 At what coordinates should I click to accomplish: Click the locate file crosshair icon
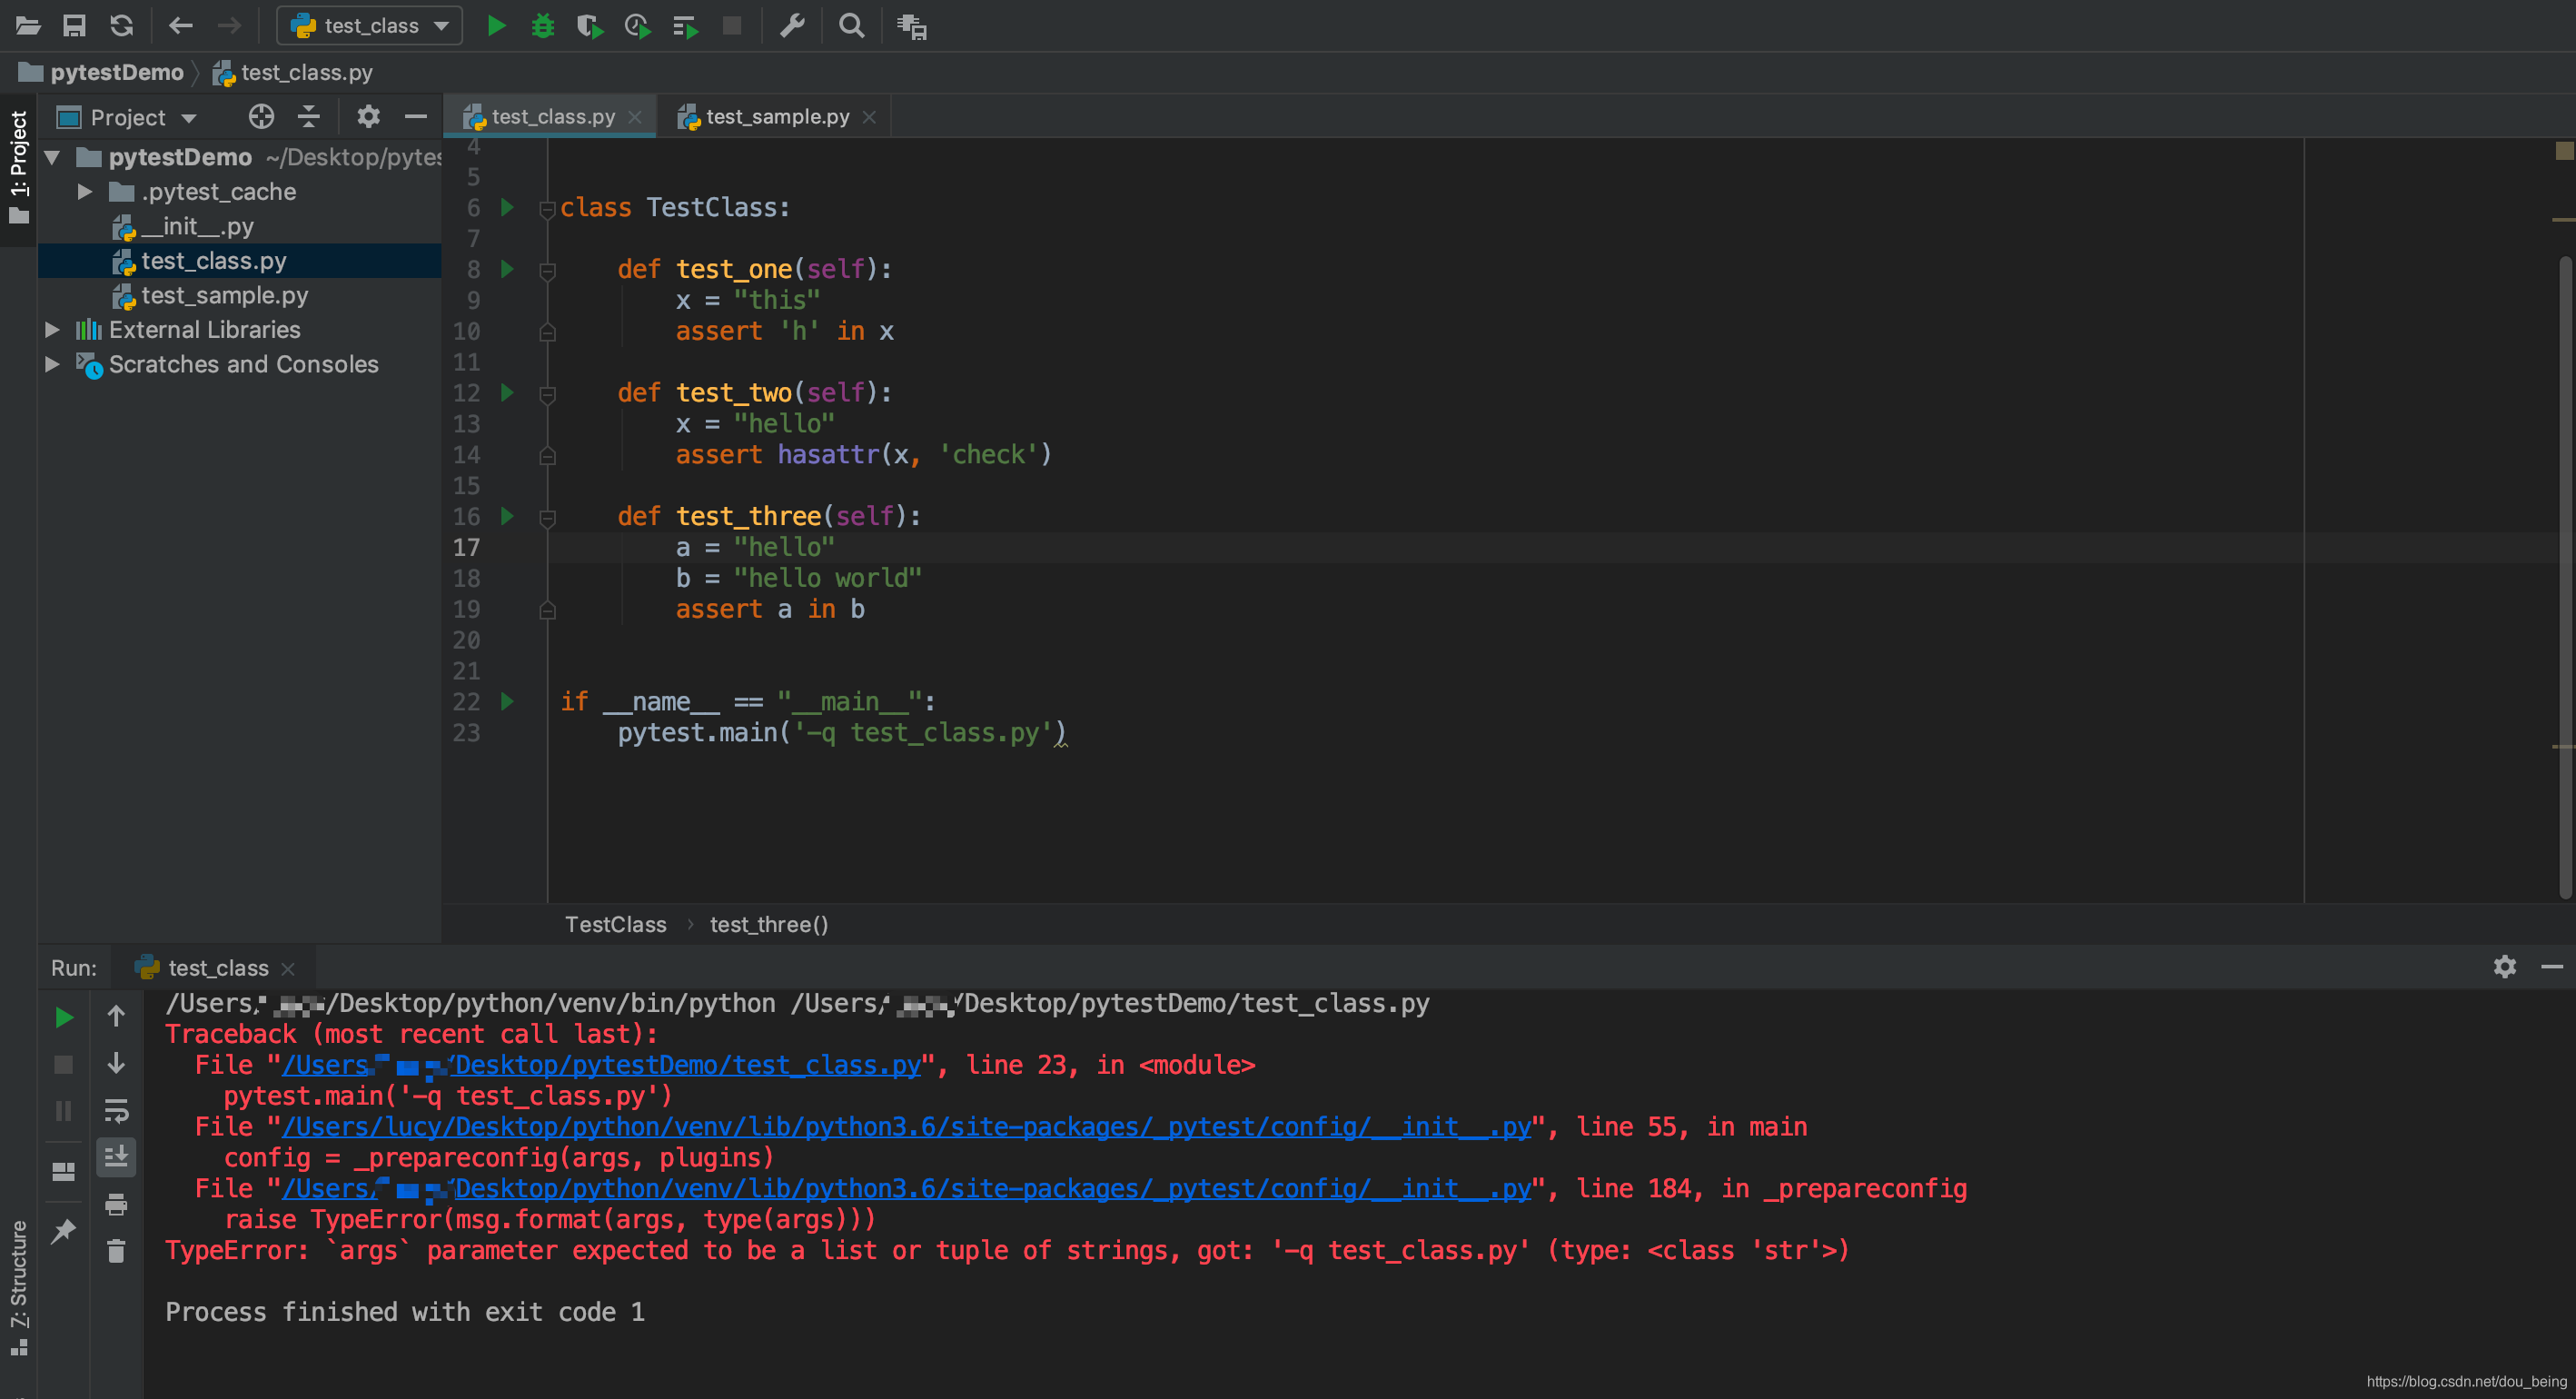click(x=261, y=117)
